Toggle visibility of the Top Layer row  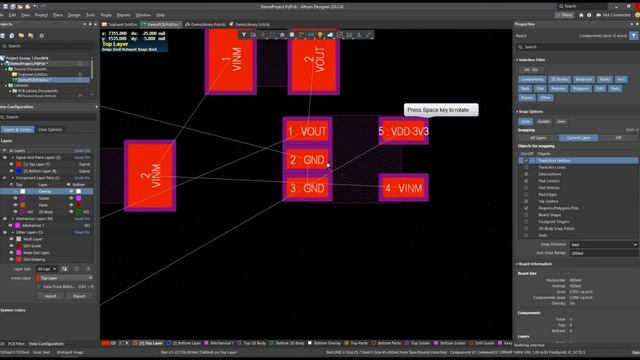(11, 164)
